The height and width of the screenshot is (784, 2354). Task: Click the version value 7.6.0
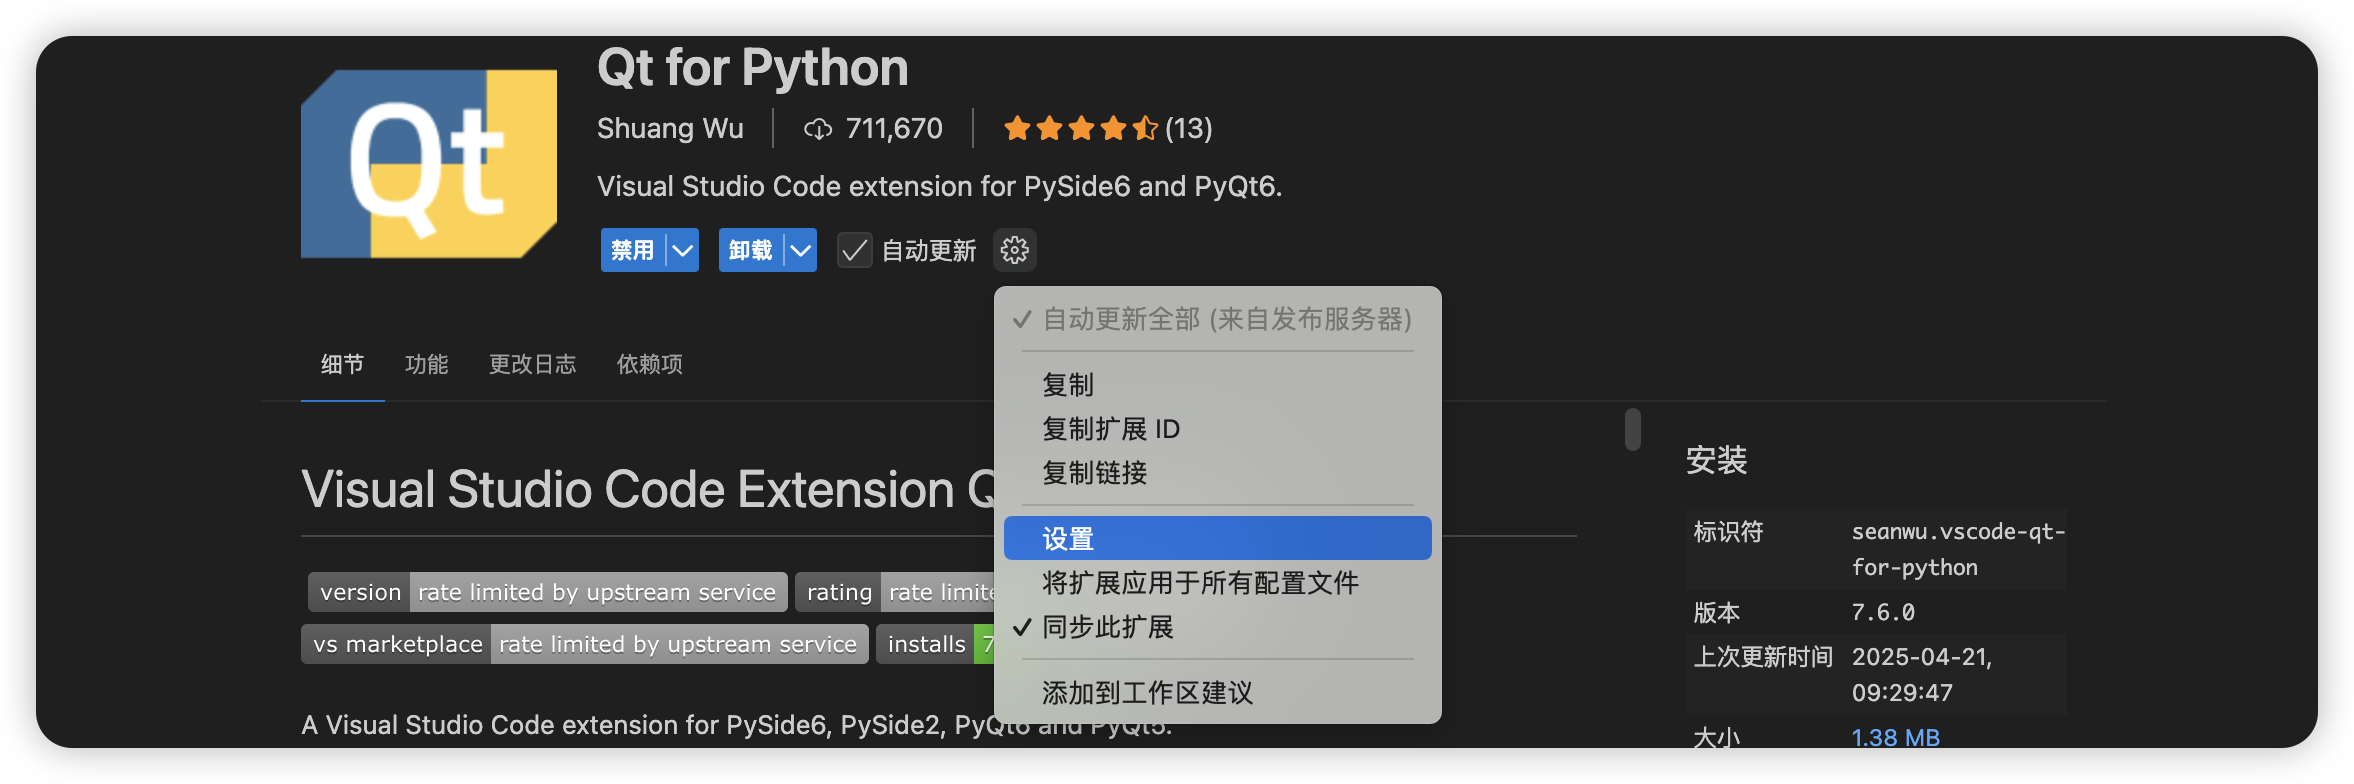(1883, 612)
